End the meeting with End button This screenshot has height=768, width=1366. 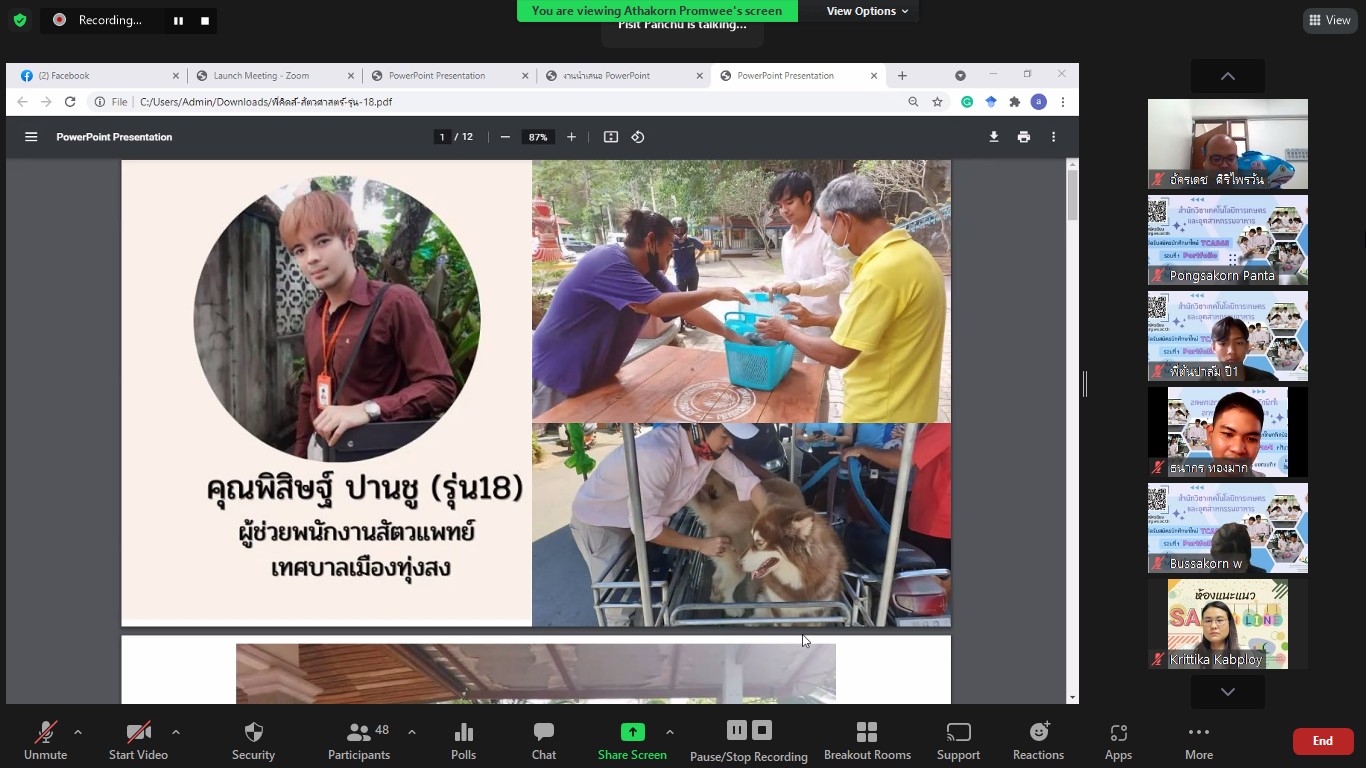1322,741
